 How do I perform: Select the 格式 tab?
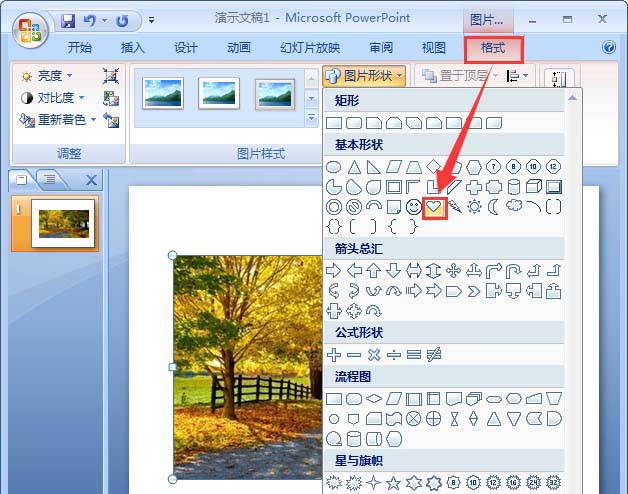(x=493, y=48)
